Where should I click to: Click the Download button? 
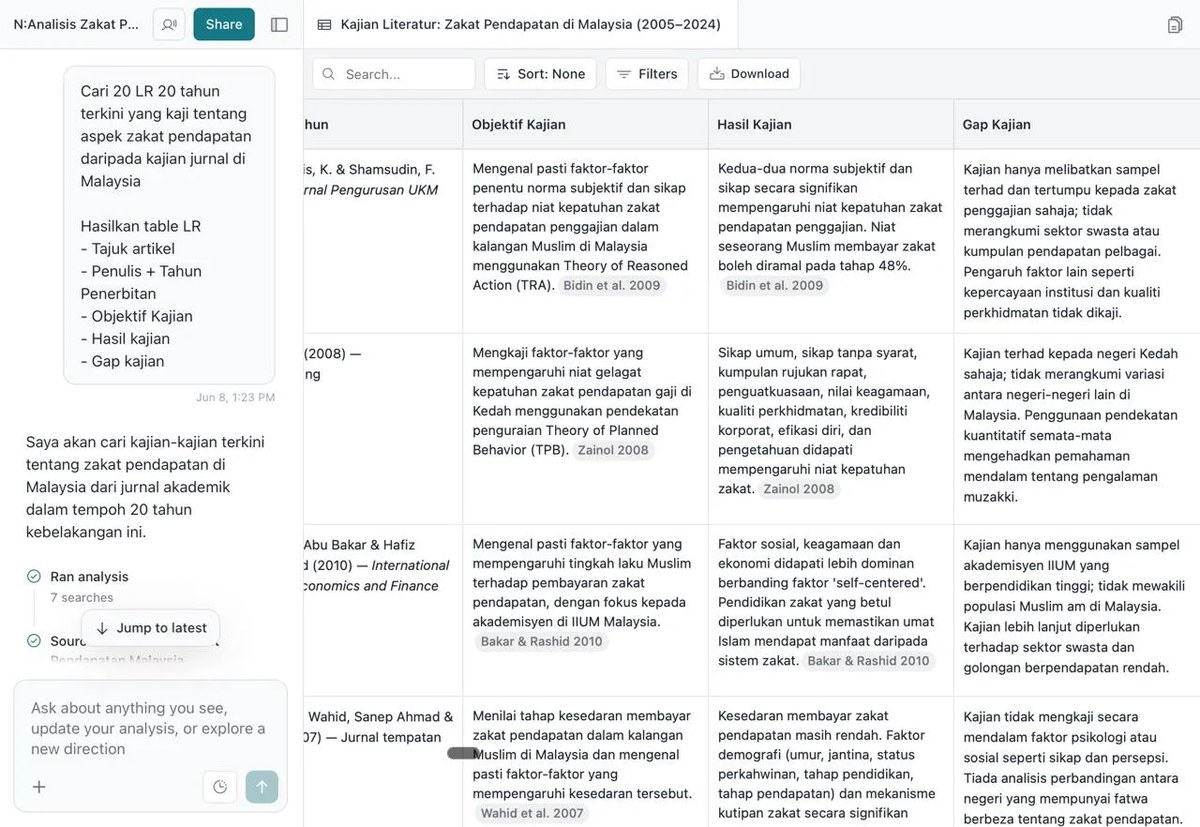pyautogui.click(x=749, y=74)
